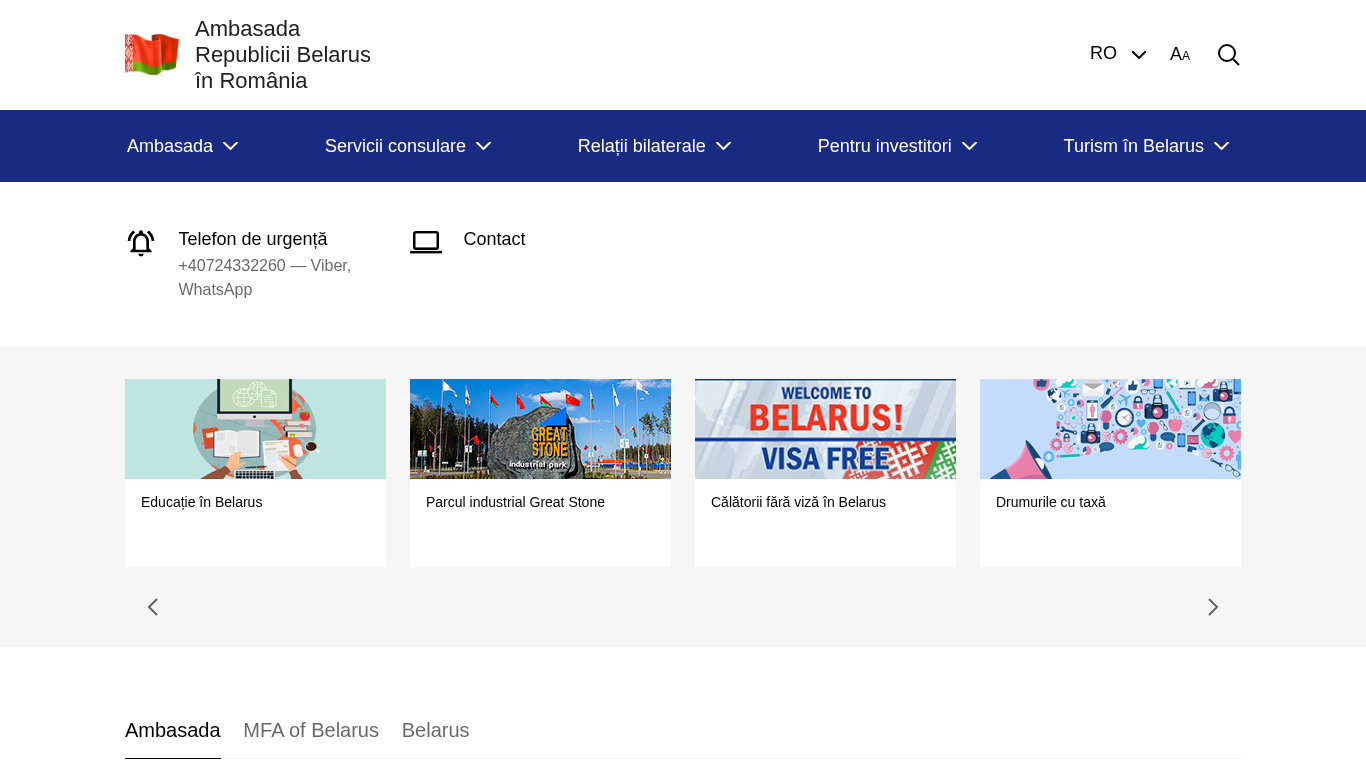Viewport: 1366px width, 768px height.
Task: Switch to the Belarus news tab
Action: click(435, 730)
